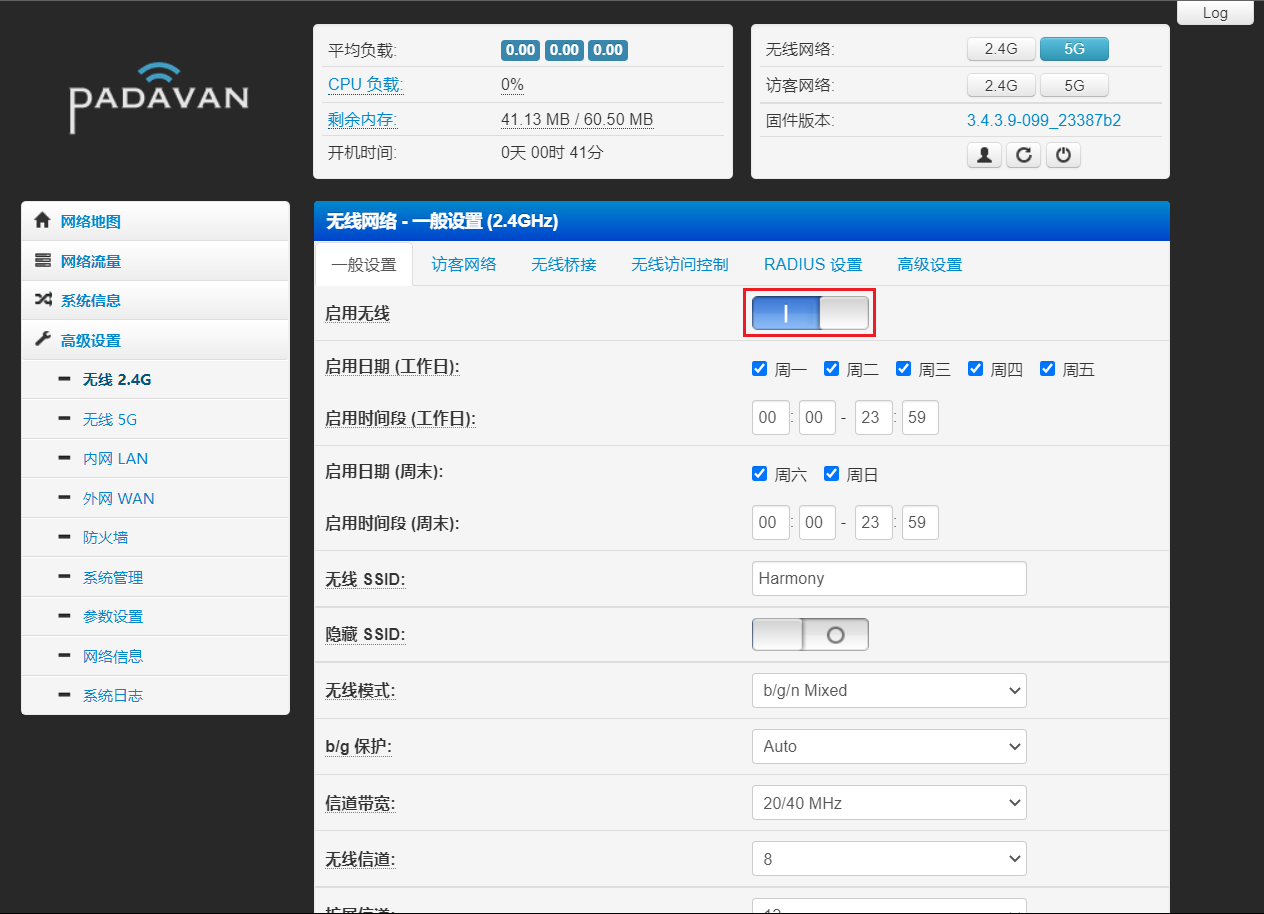Open 系统信息 with the shuffle icon

point(90,300)
